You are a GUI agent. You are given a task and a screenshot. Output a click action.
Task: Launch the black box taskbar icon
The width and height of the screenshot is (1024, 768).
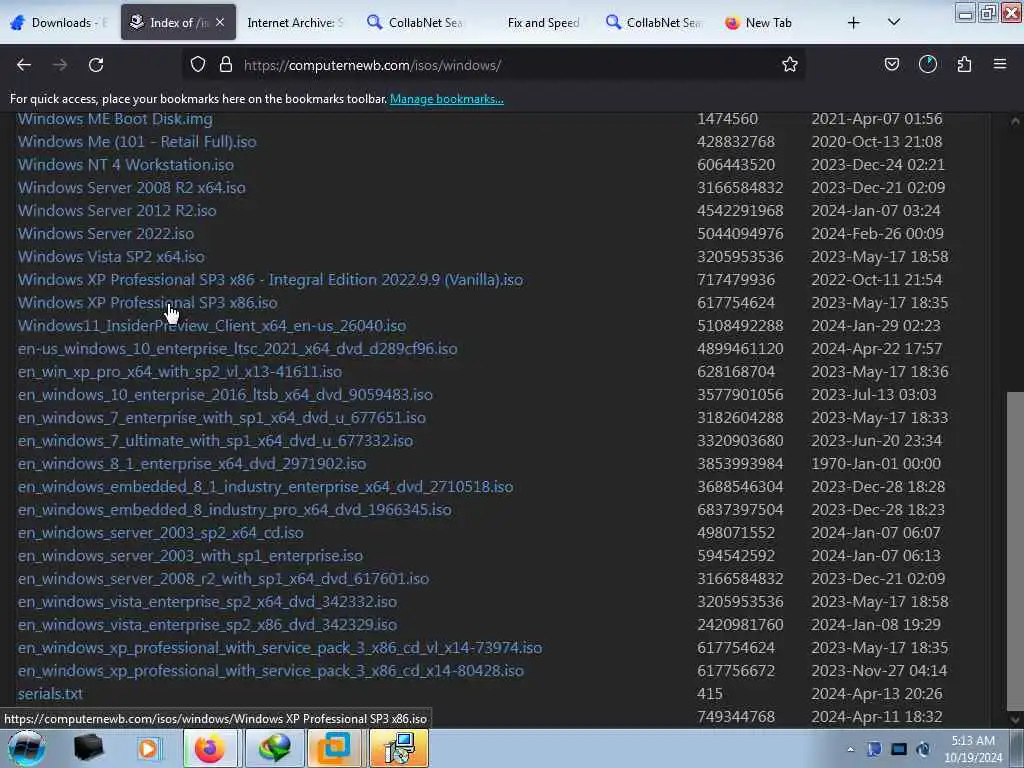(88, 748)
